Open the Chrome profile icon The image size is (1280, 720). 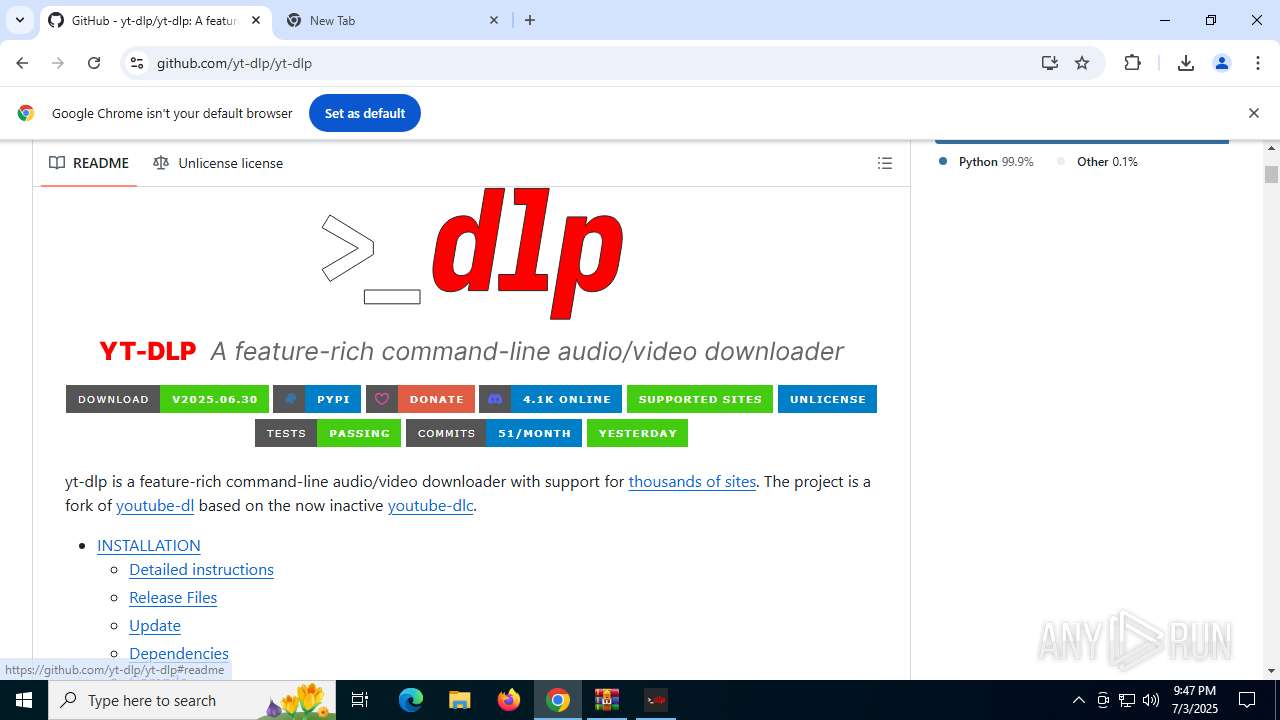click(1222, 63)
